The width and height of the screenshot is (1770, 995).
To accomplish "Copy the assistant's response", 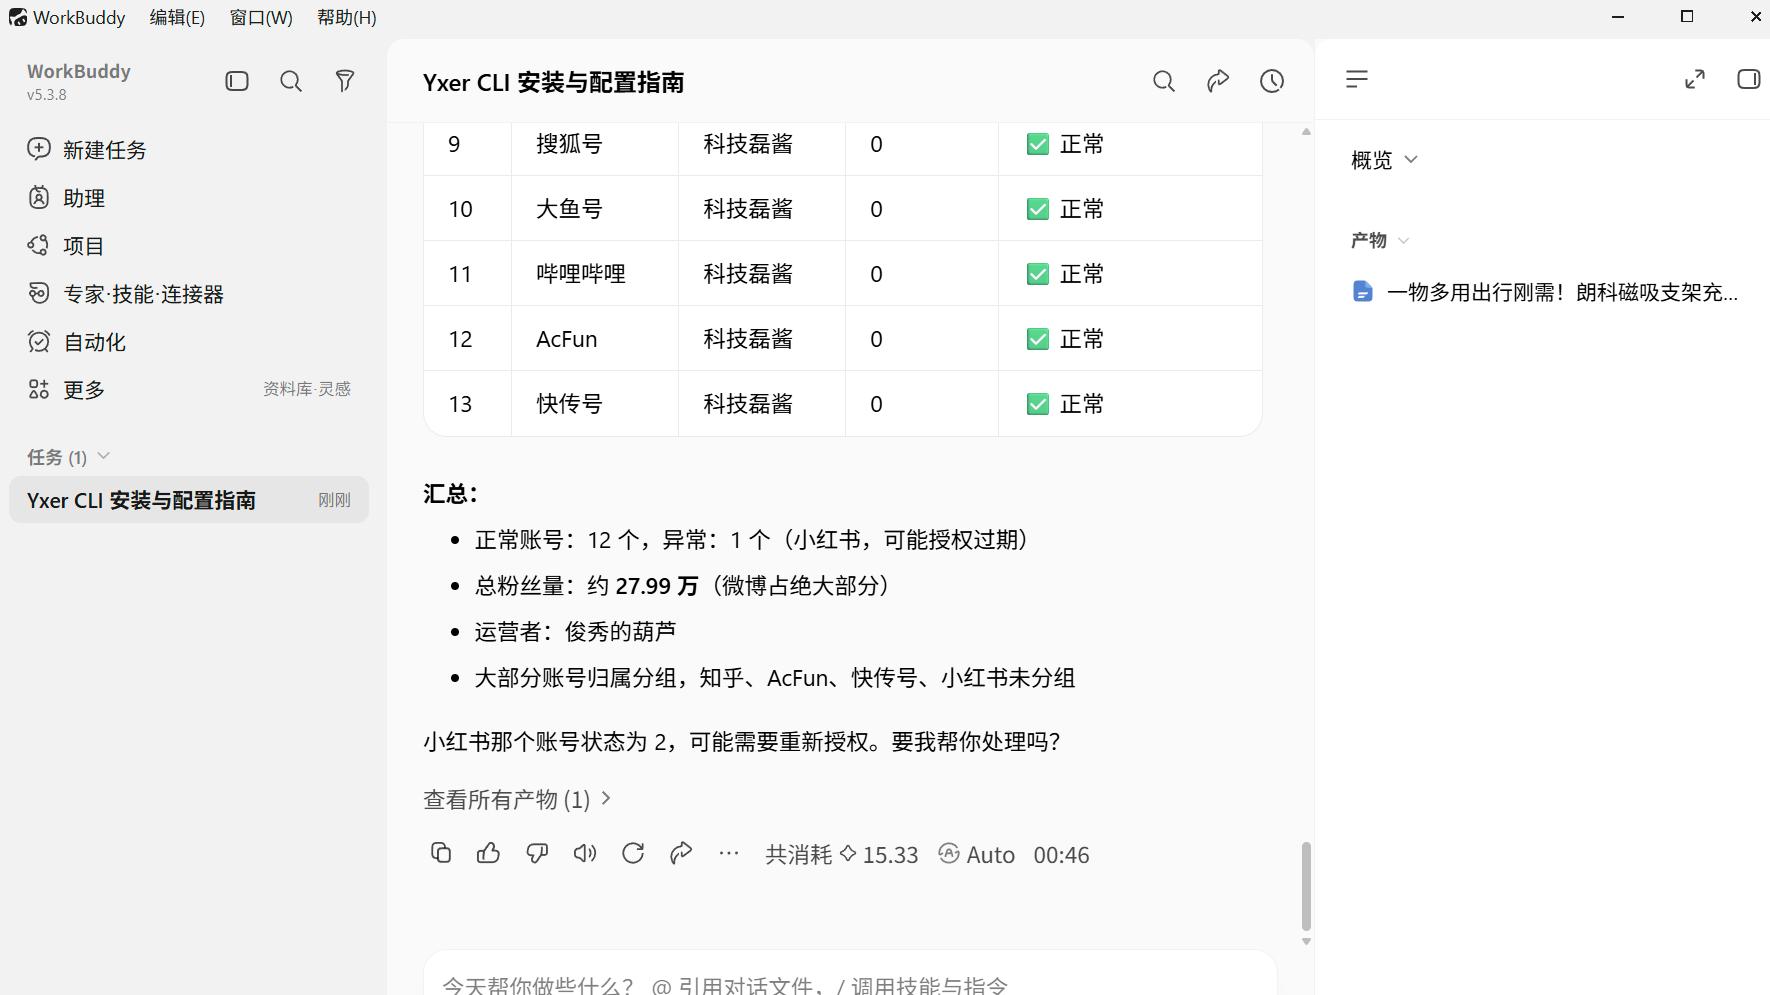I will point(441,853).
